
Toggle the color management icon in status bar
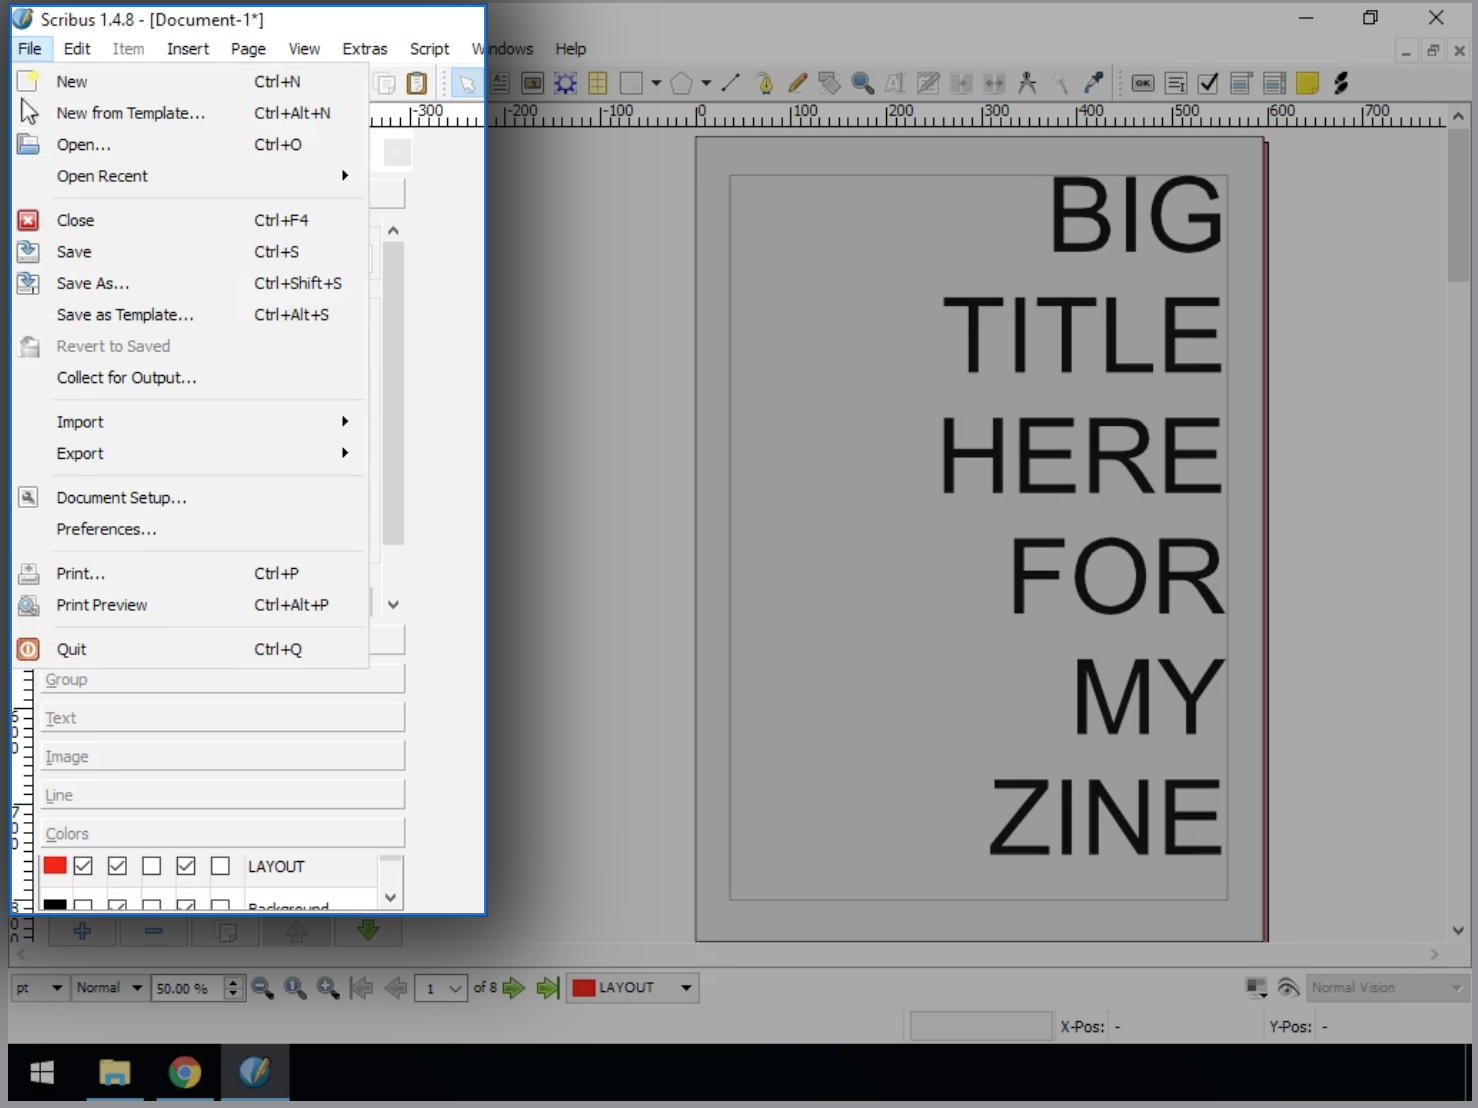tap(1256, 988)
